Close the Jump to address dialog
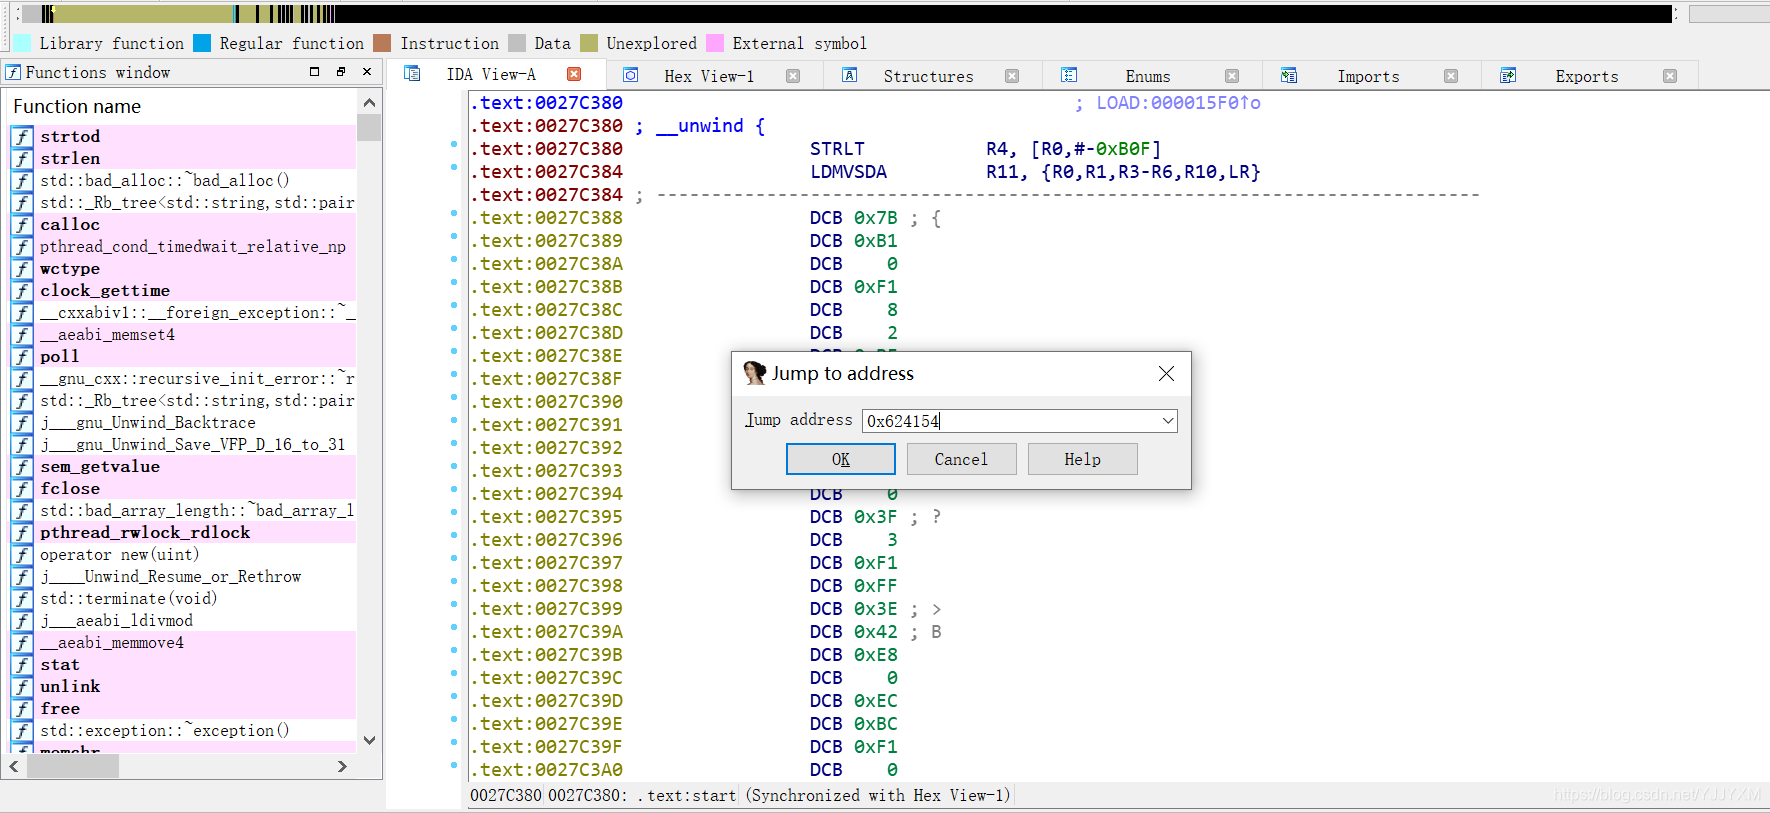Image resolution: width=1770 pixels, height=813 pixels. (1166, 373)
